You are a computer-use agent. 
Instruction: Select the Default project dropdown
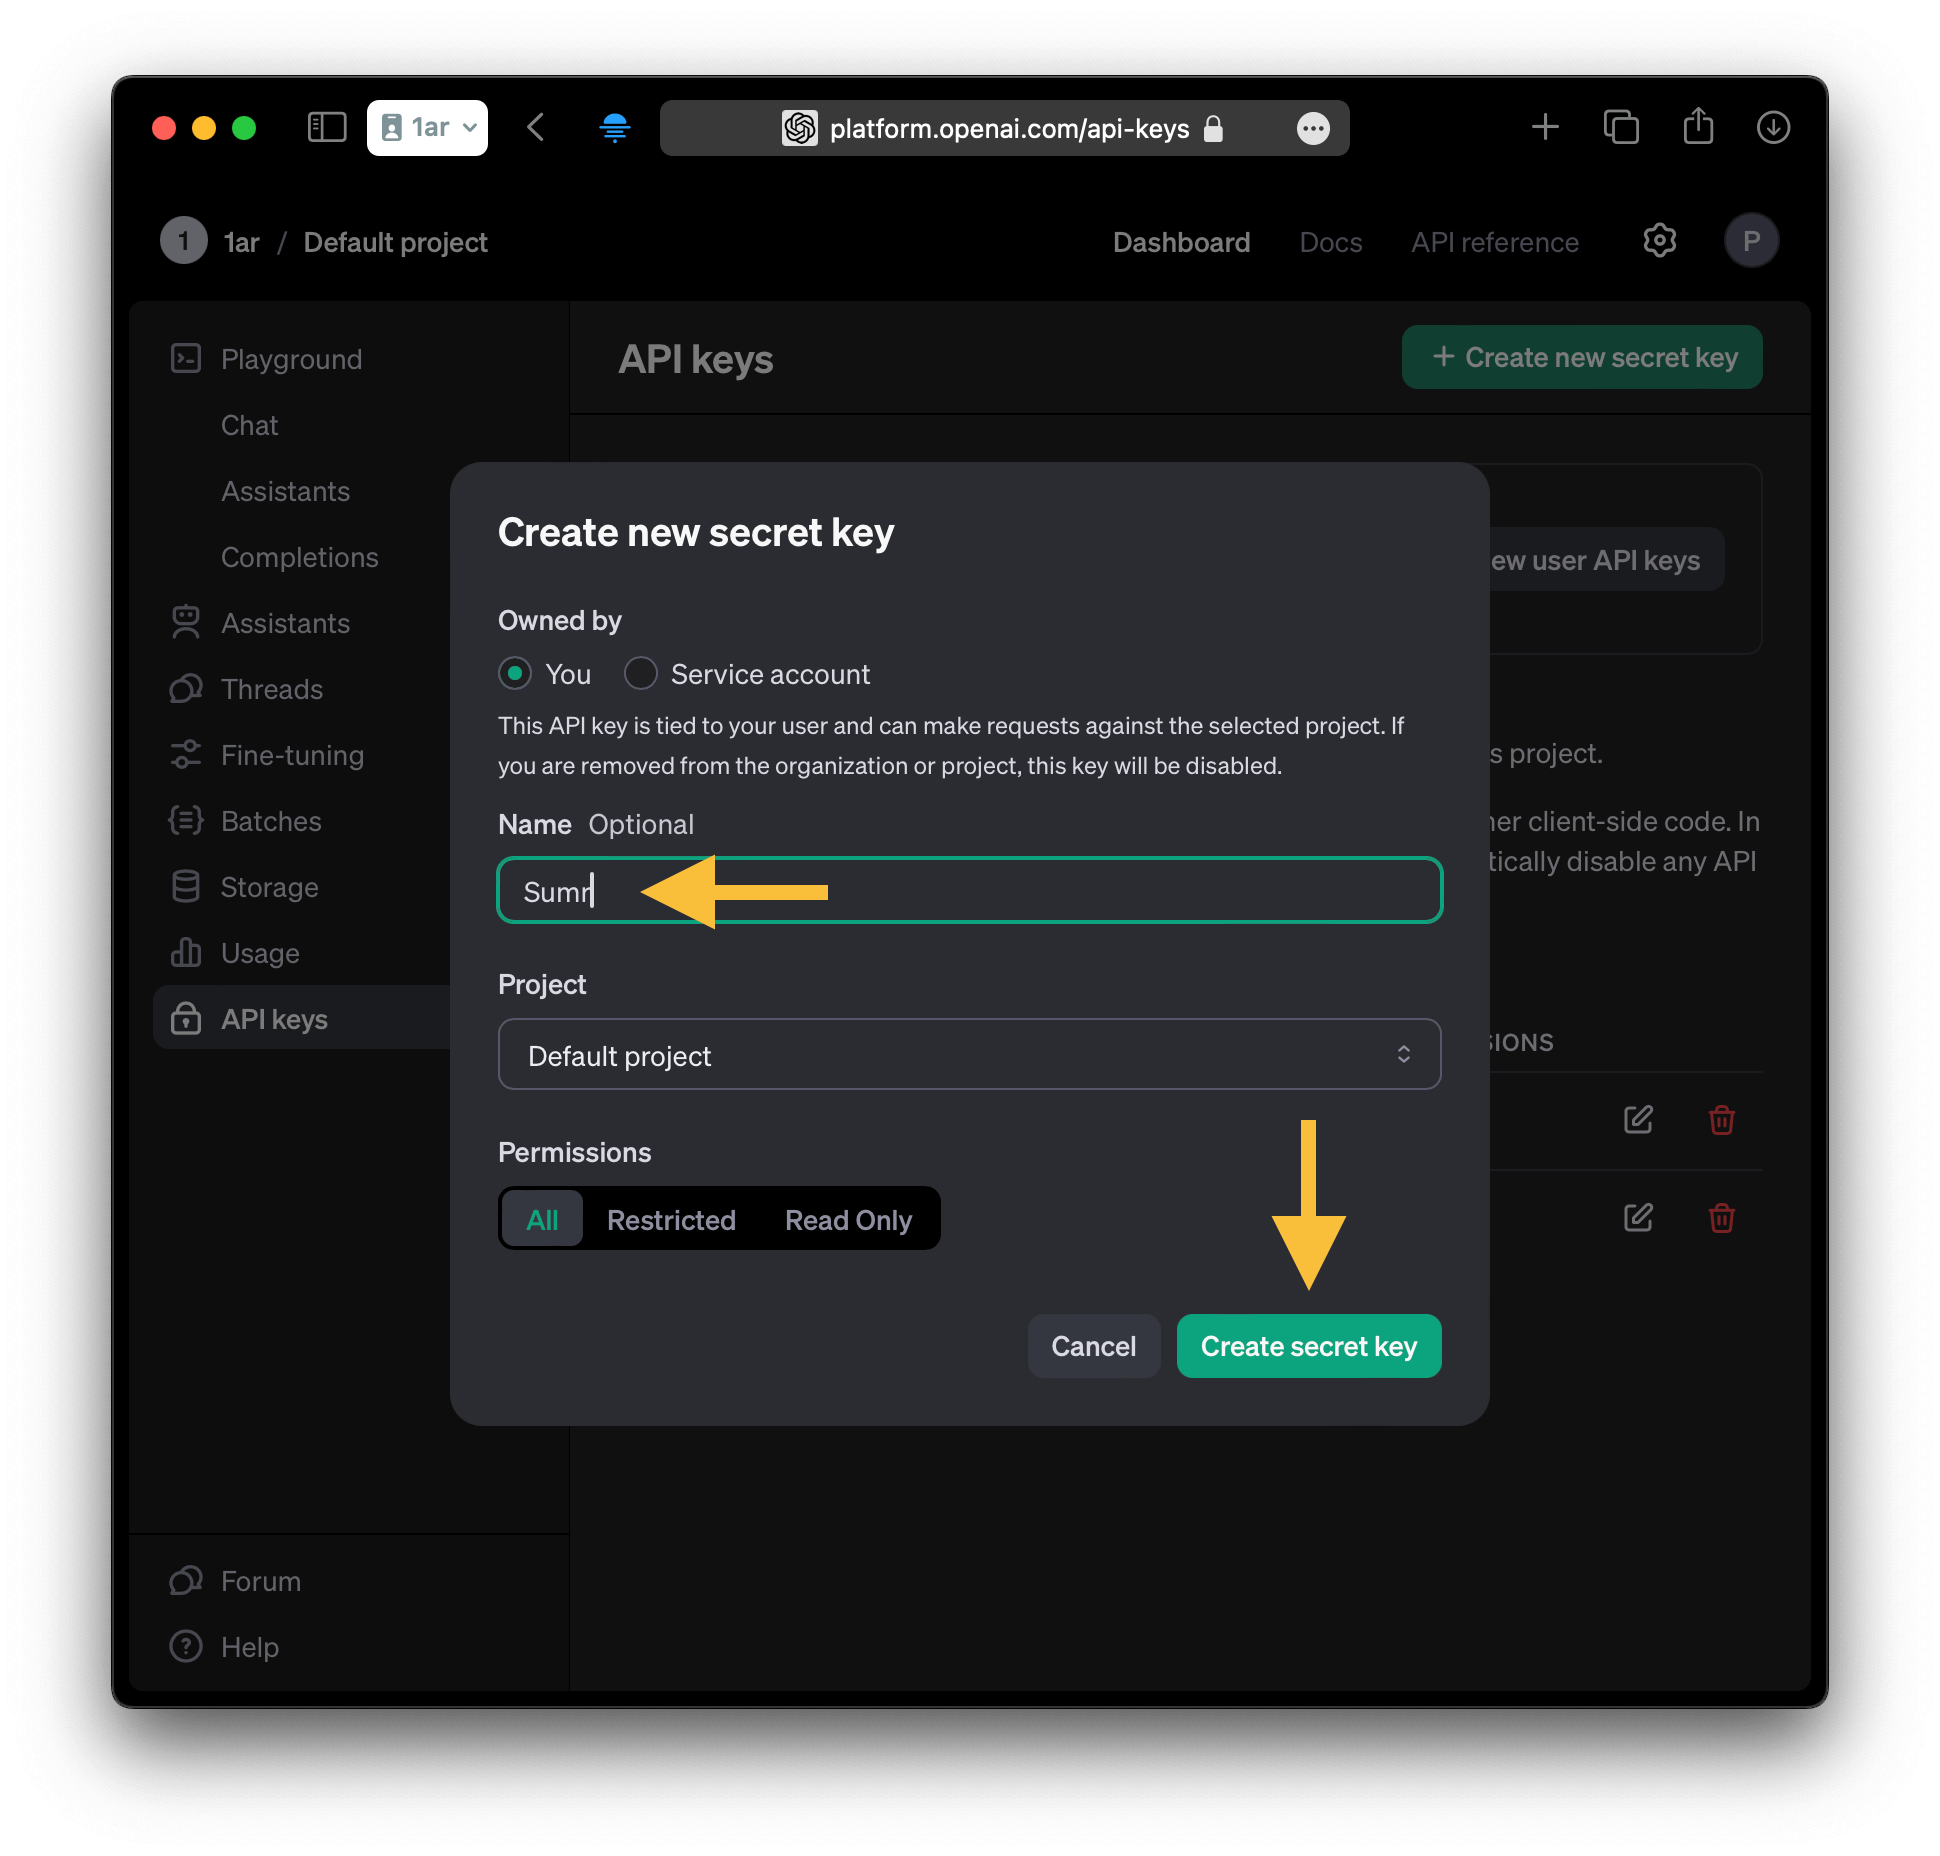tap(970, 1054)
